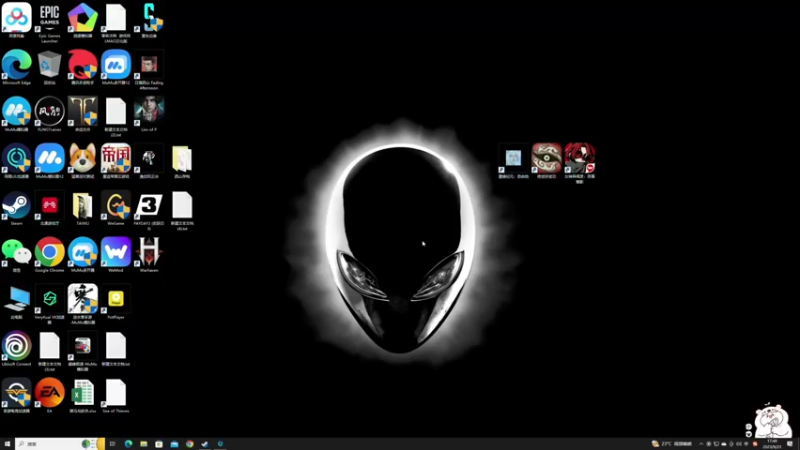Open the Sea of Thieves file

click(116, 395)
